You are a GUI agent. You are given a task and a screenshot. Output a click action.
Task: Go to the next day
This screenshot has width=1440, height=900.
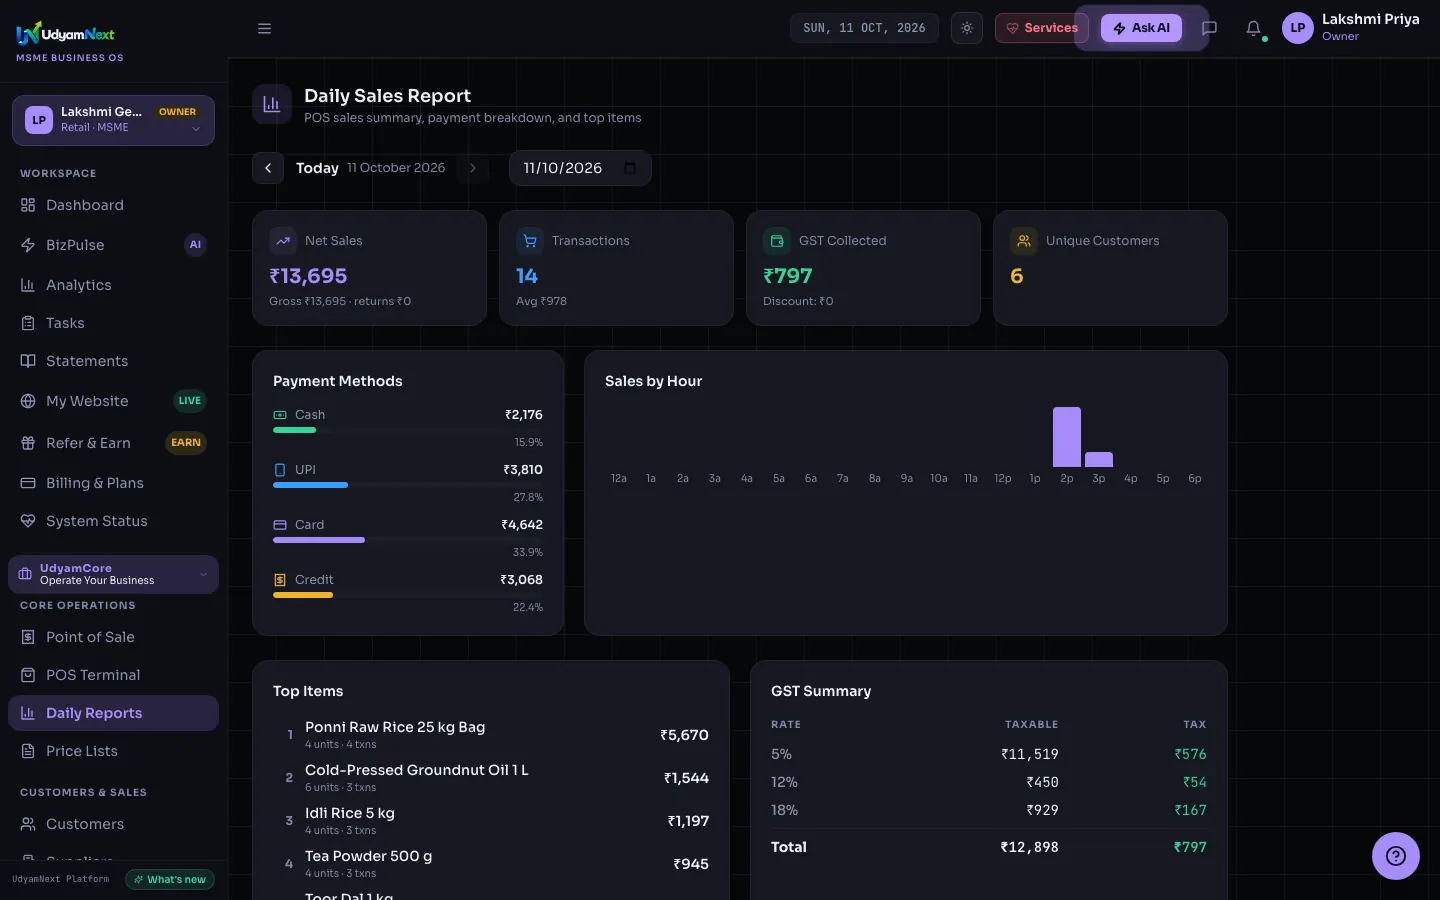coord(473,168)
